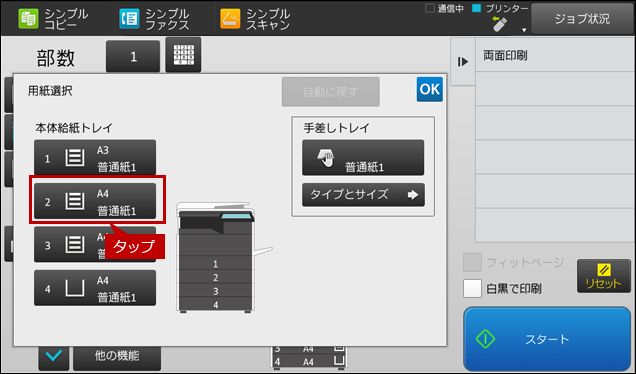Select 両面印刷 in the action panel
Image resolution: width=636 pixels, height=374 pixels.
tap(555, 56)
